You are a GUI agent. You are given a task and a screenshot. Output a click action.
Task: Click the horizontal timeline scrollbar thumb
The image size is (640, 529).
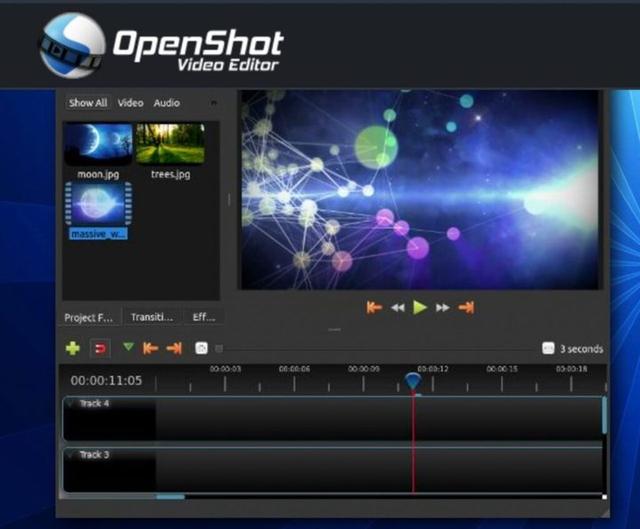click(170, 497)
